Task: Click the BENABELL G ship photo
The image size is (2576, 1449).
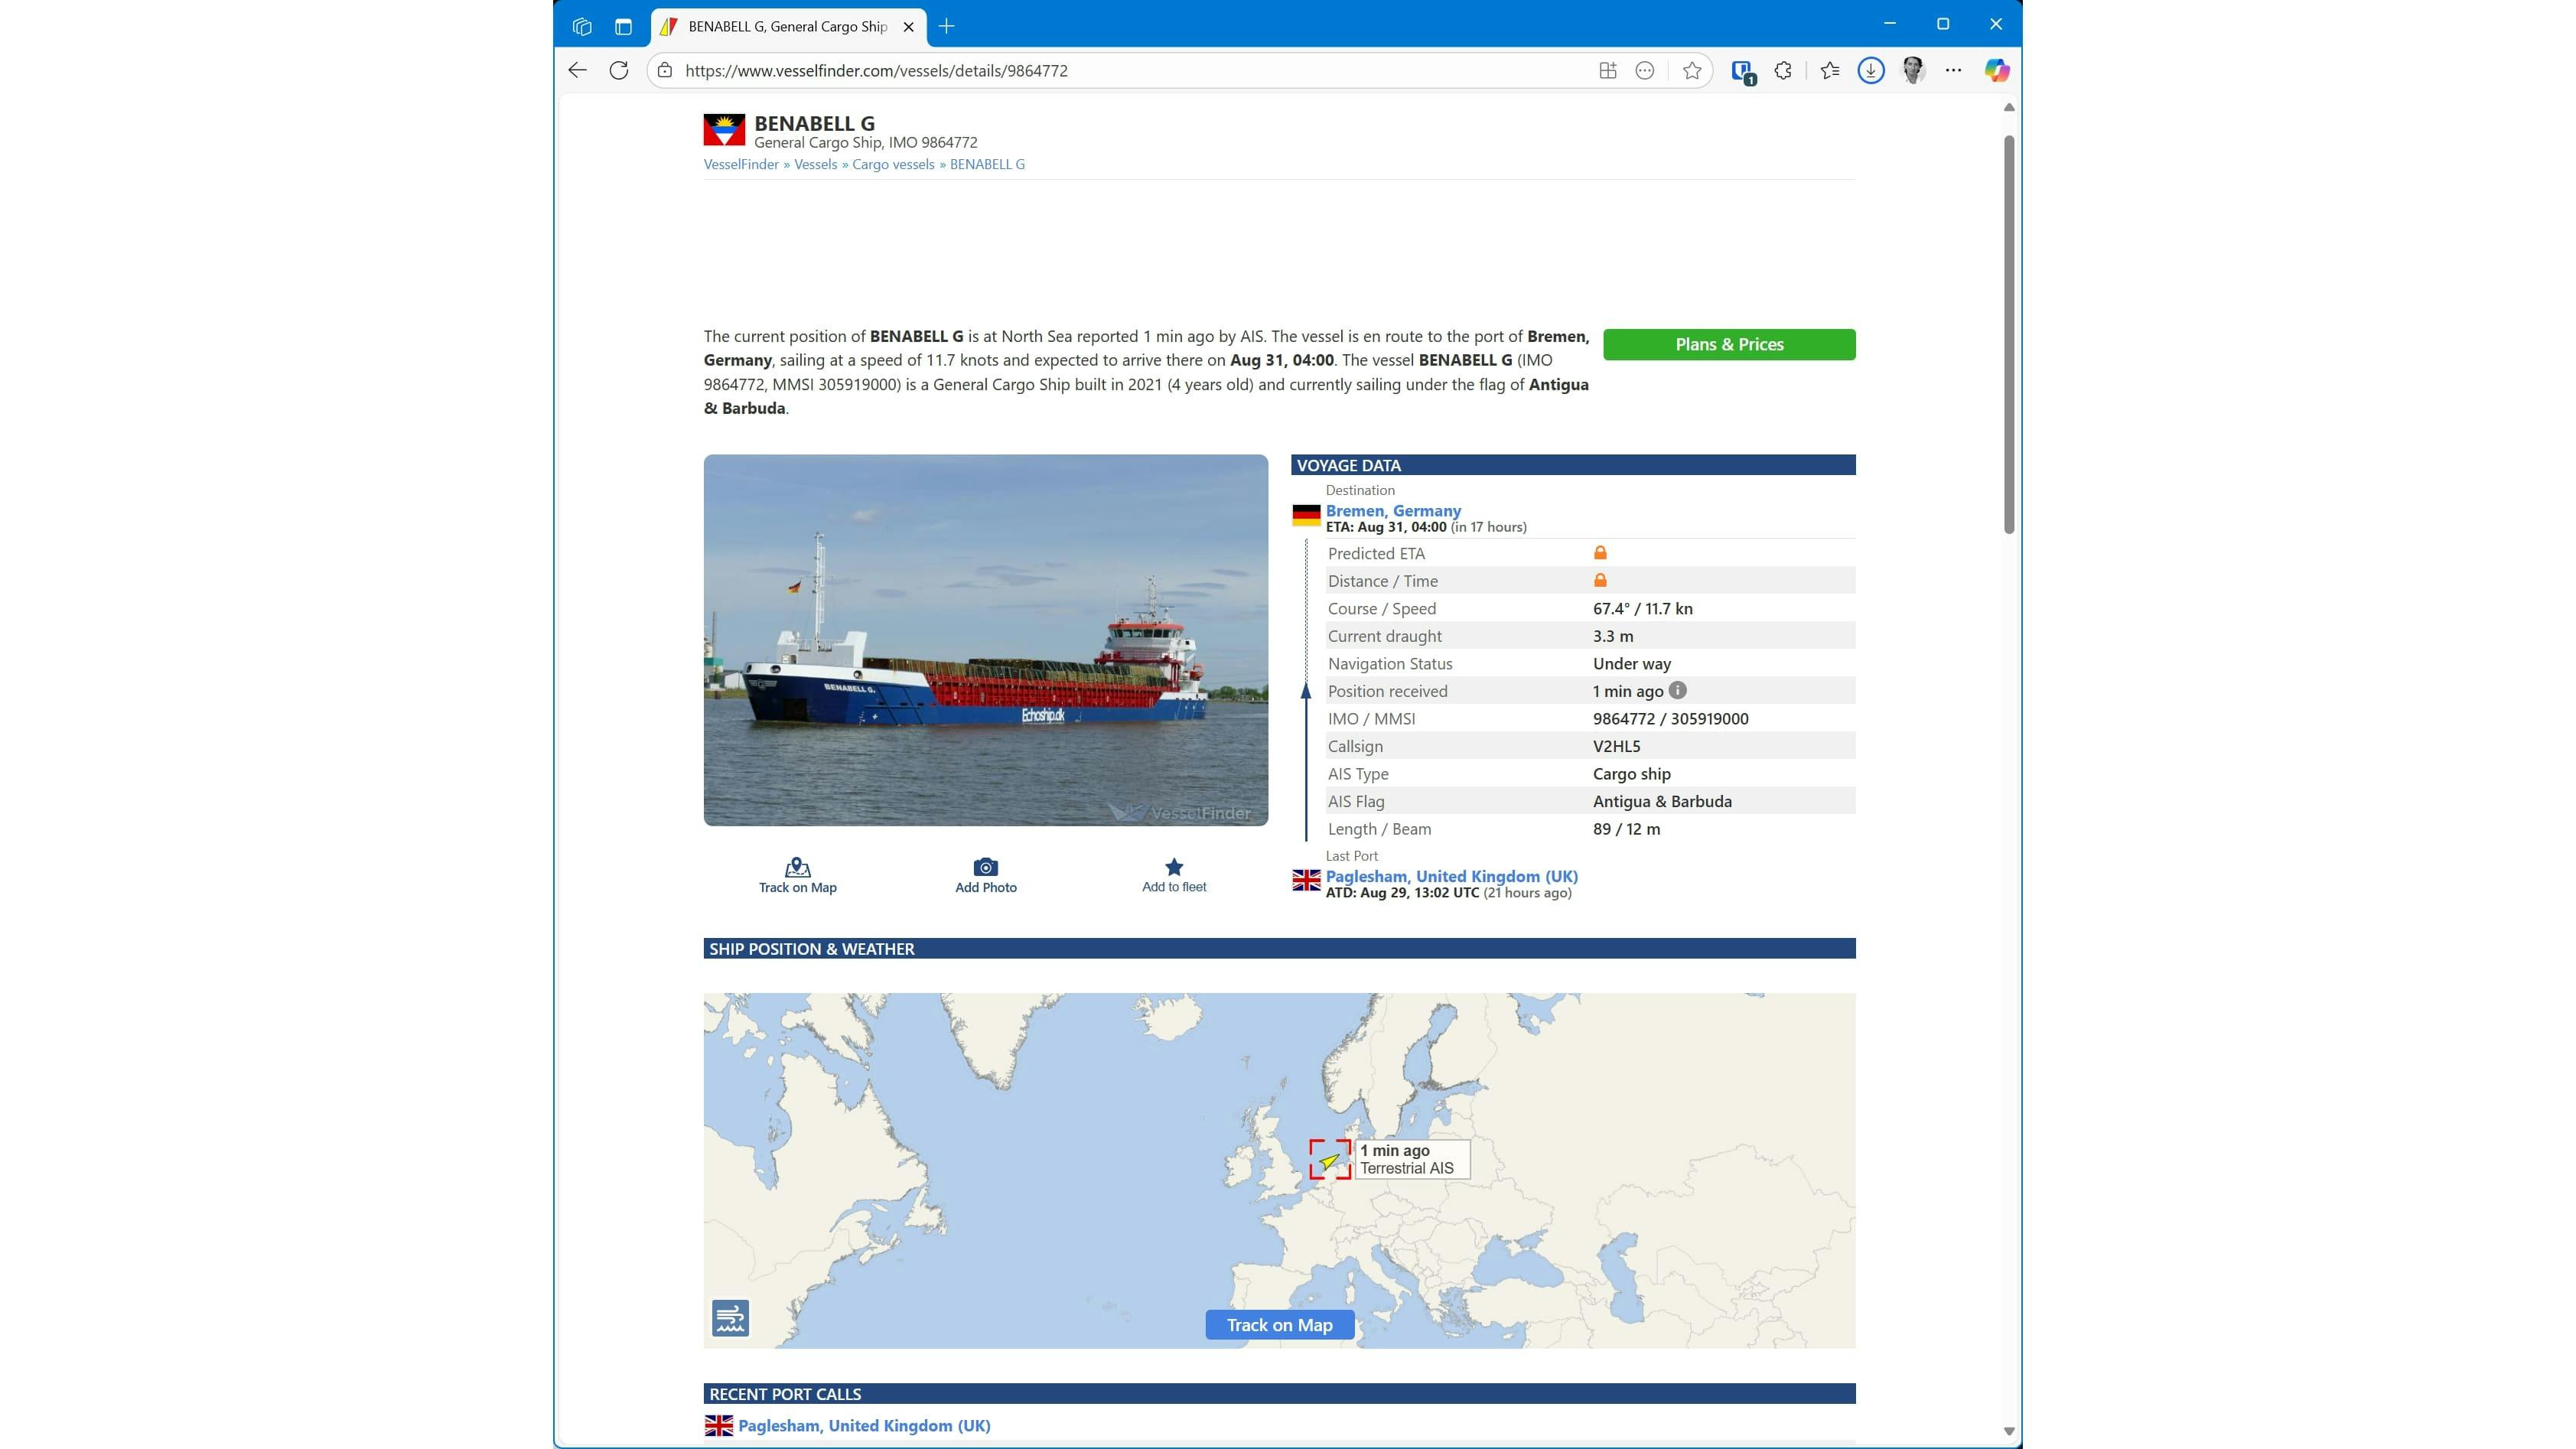Action: pyautogui.click(x=985, y=640)
